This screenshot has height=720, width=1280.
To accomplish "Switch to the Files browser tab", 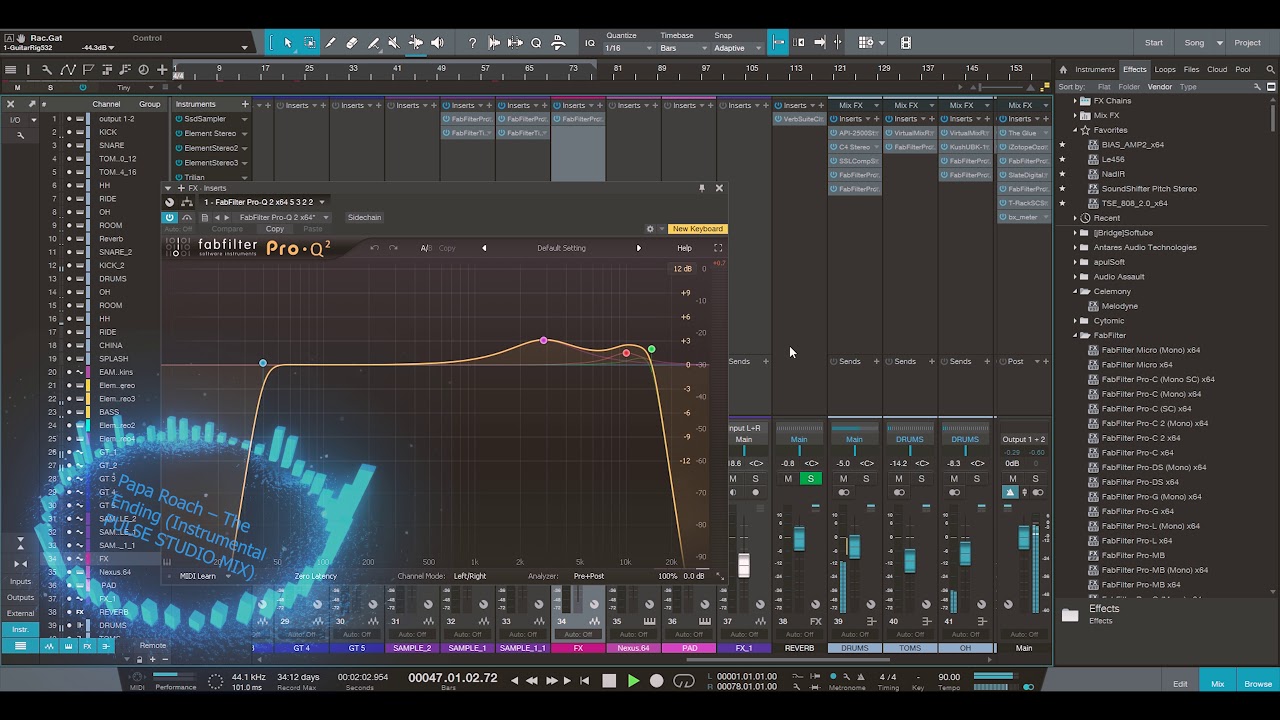I will pos(1191,70).
